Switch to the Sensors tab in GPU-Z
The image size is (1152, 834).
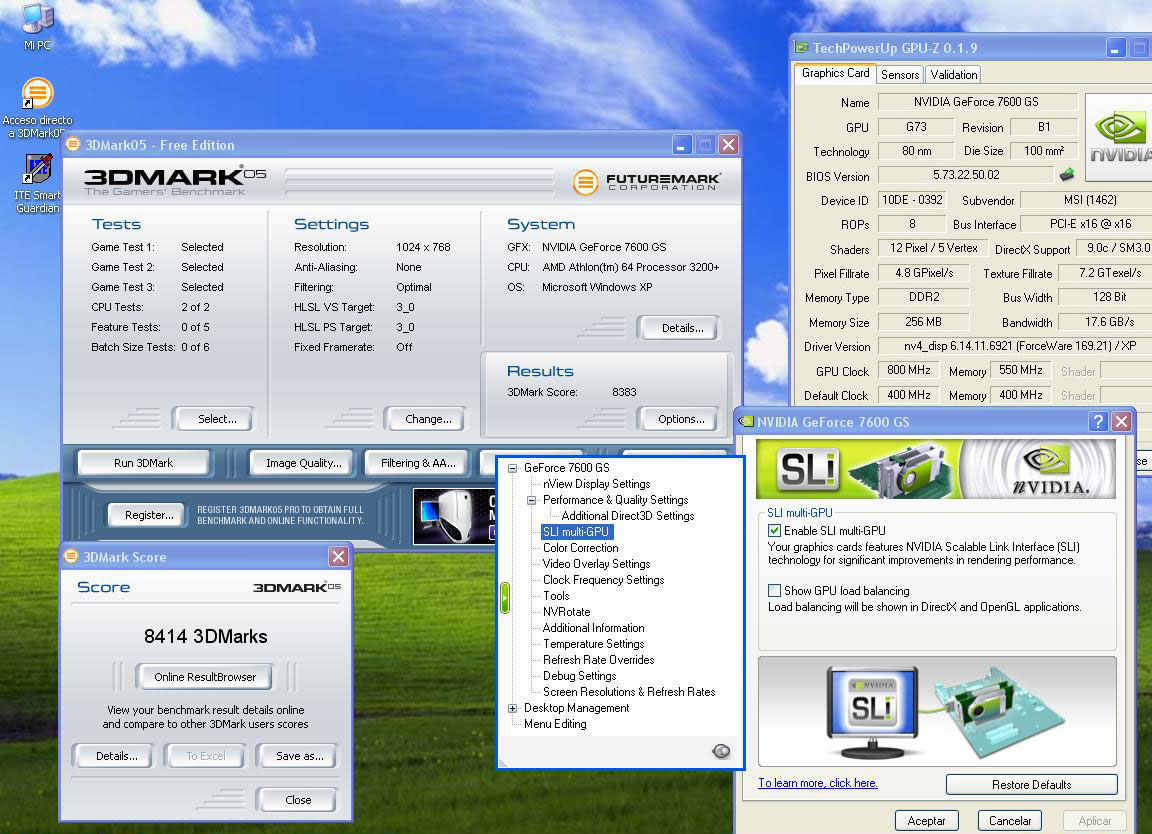coord(900,74)
